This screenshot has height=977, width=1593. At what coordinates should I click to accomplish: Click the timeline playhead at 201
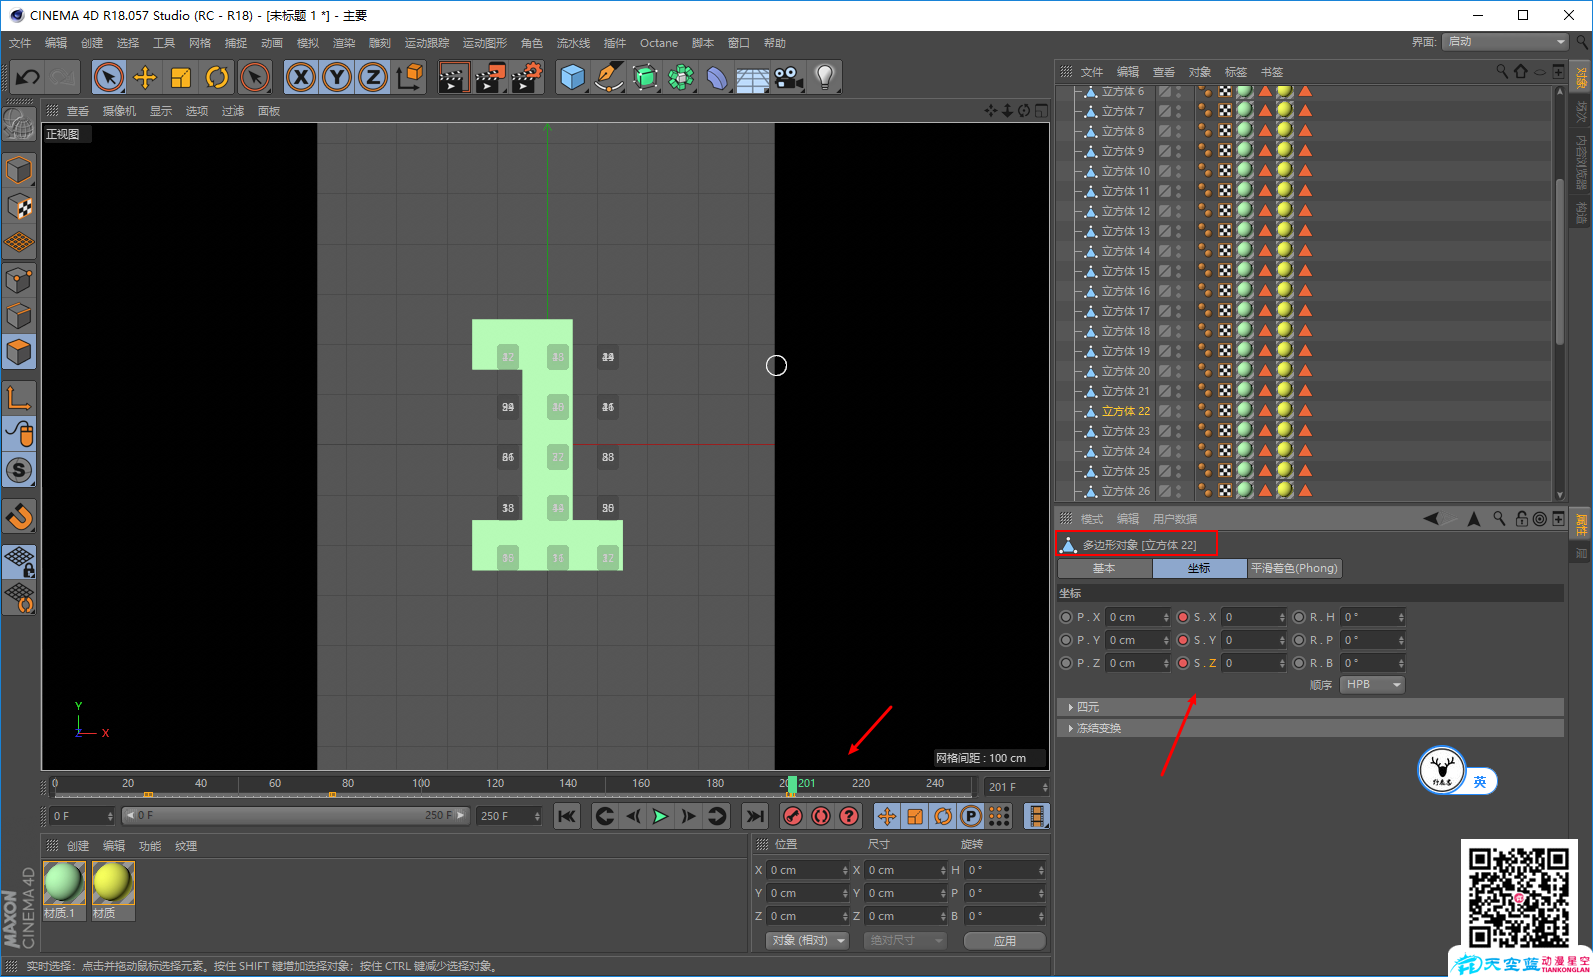792,785
